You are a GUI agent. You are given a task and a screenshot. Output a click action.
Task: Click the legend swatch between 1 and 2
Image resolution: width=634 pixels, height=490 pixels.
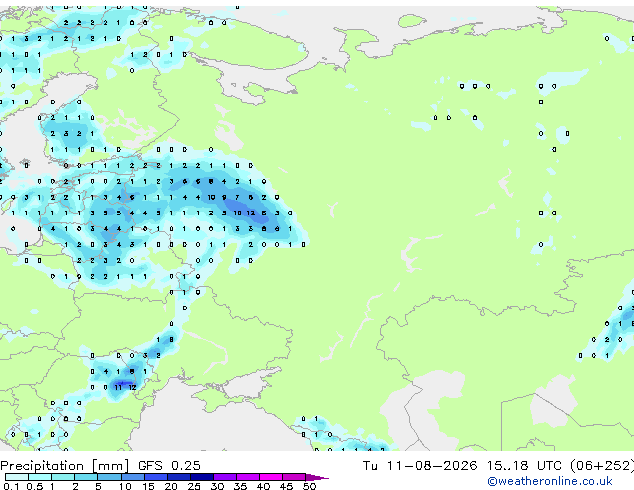tap(63, 477)
